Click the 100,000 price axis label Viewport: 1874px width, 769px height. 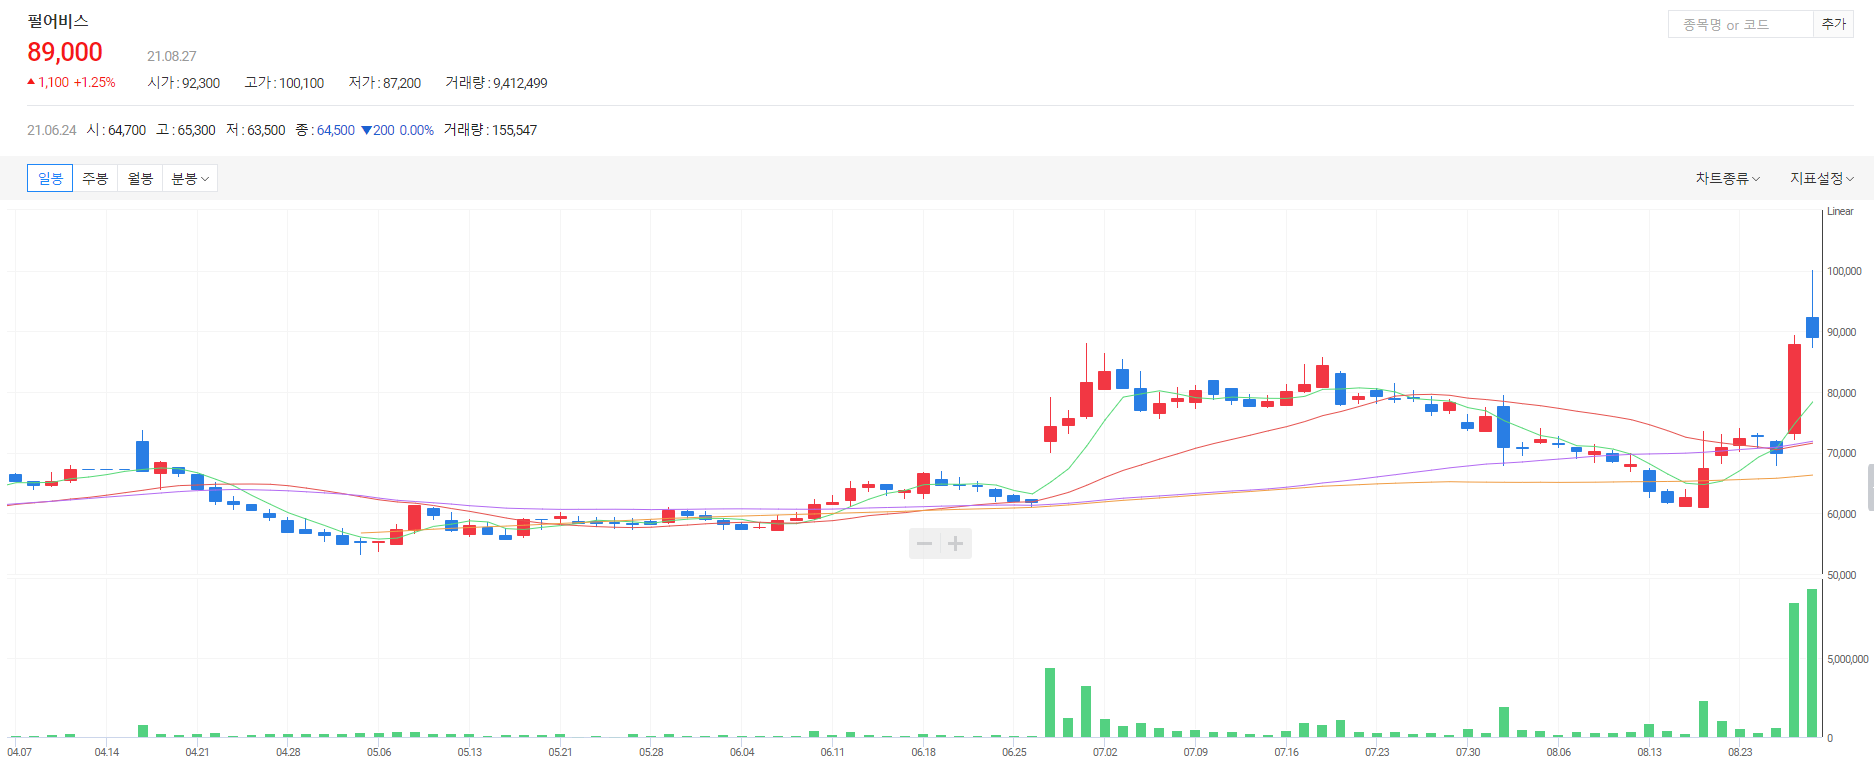click(x=1844, y=271)
